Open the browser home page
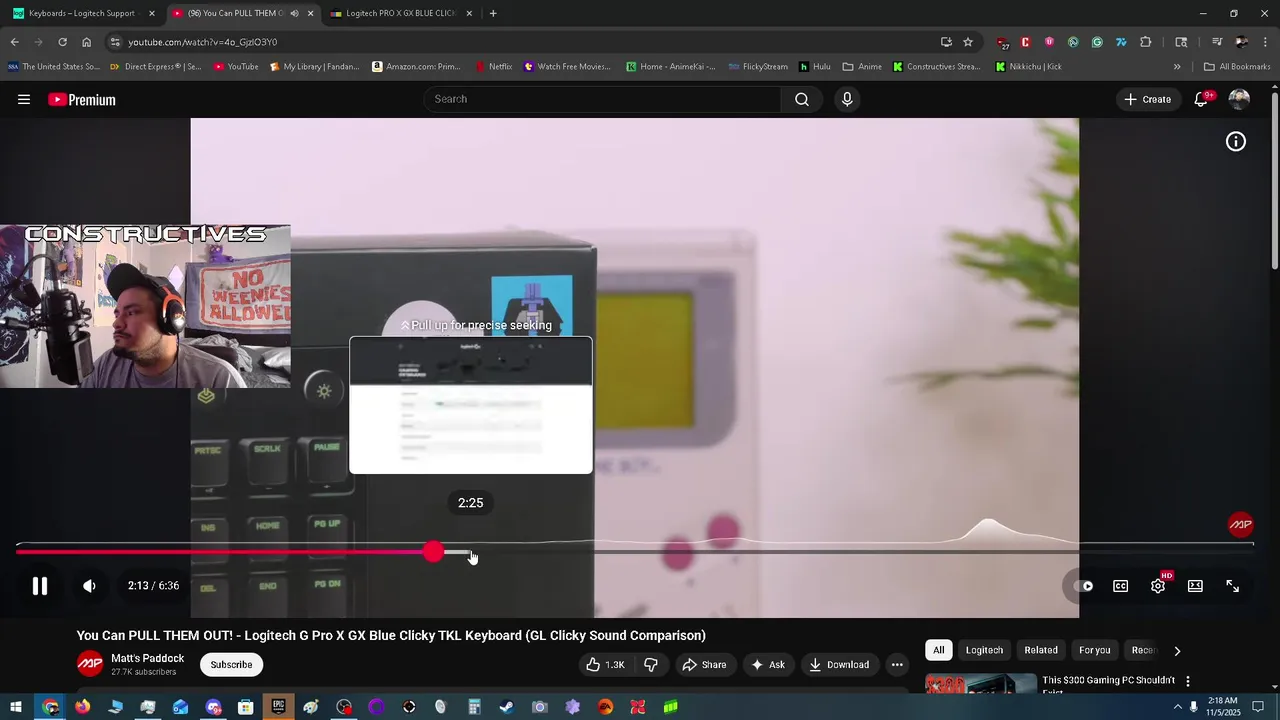The width and height of the screenshot is (1280, 720). pyautogui.click(x=86, y=42)
